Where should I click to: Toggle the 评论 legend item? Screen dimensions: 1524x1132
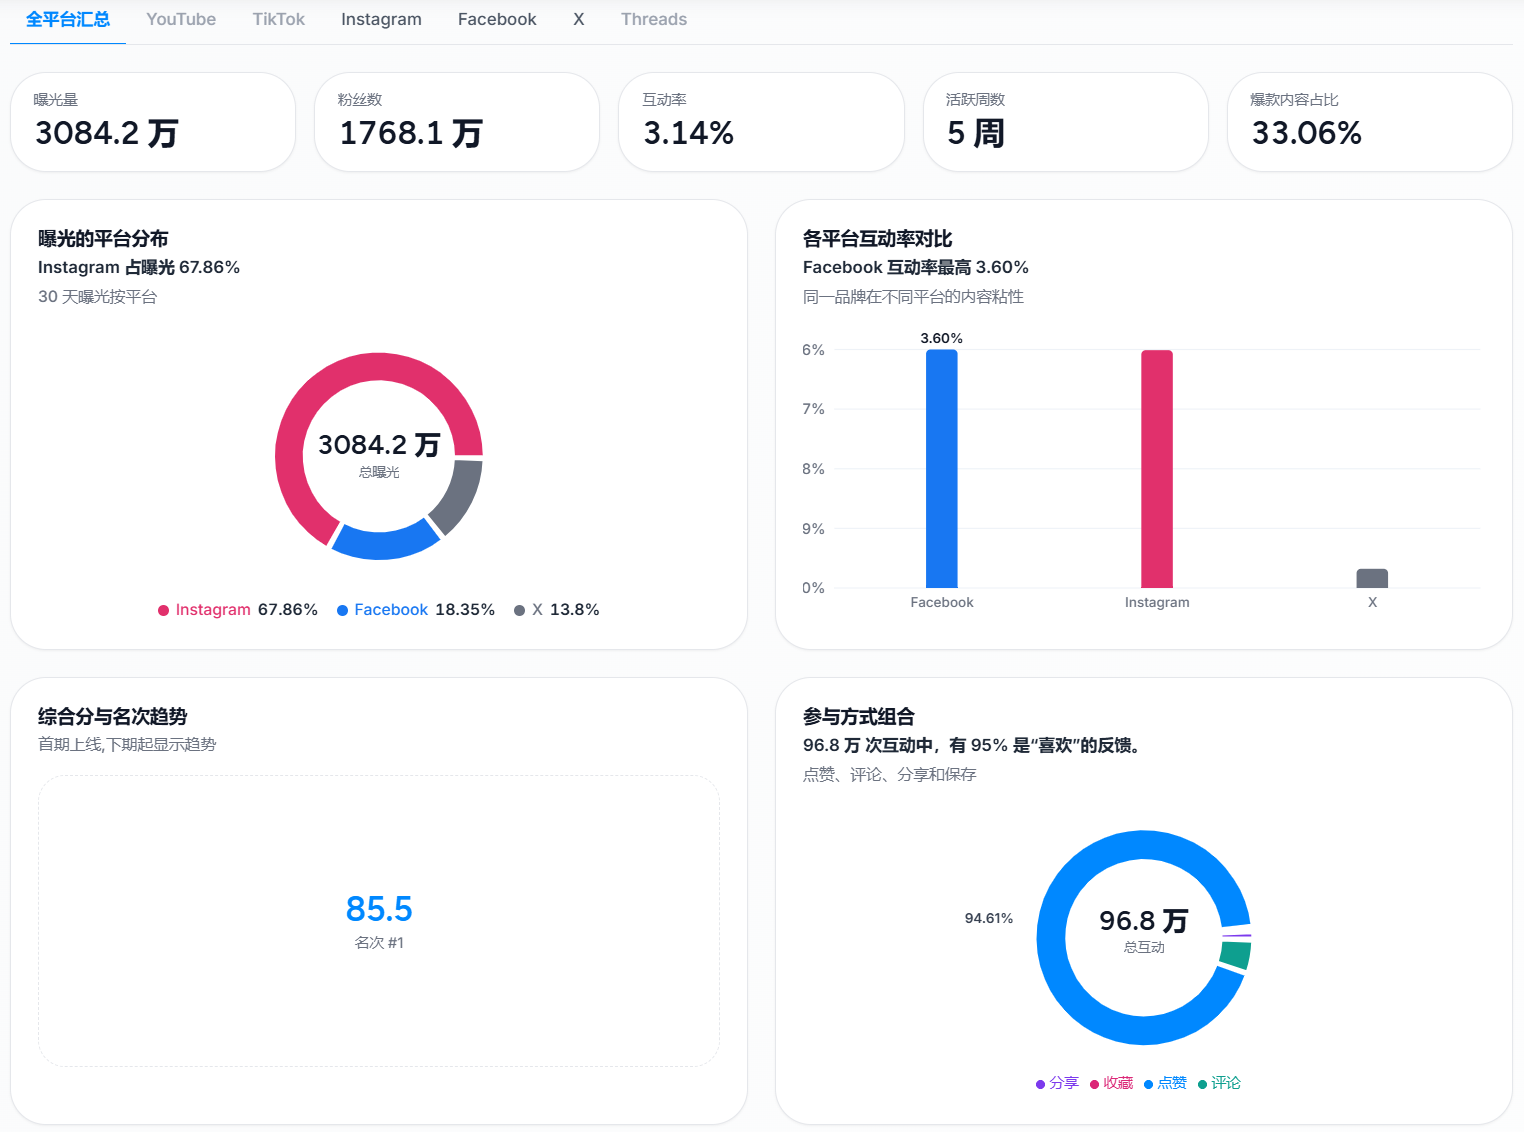coord(1219,1083)
